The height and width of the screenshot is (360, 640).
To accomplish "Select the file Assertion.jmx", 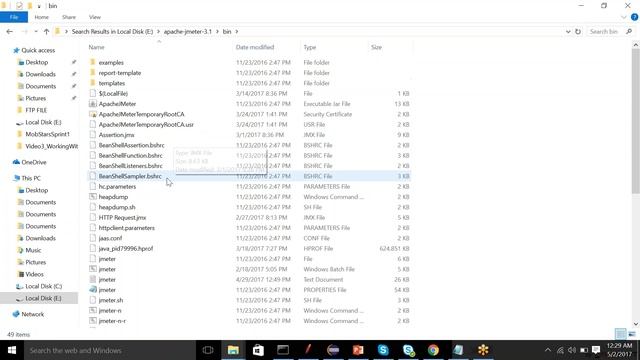I will [116, 135].
